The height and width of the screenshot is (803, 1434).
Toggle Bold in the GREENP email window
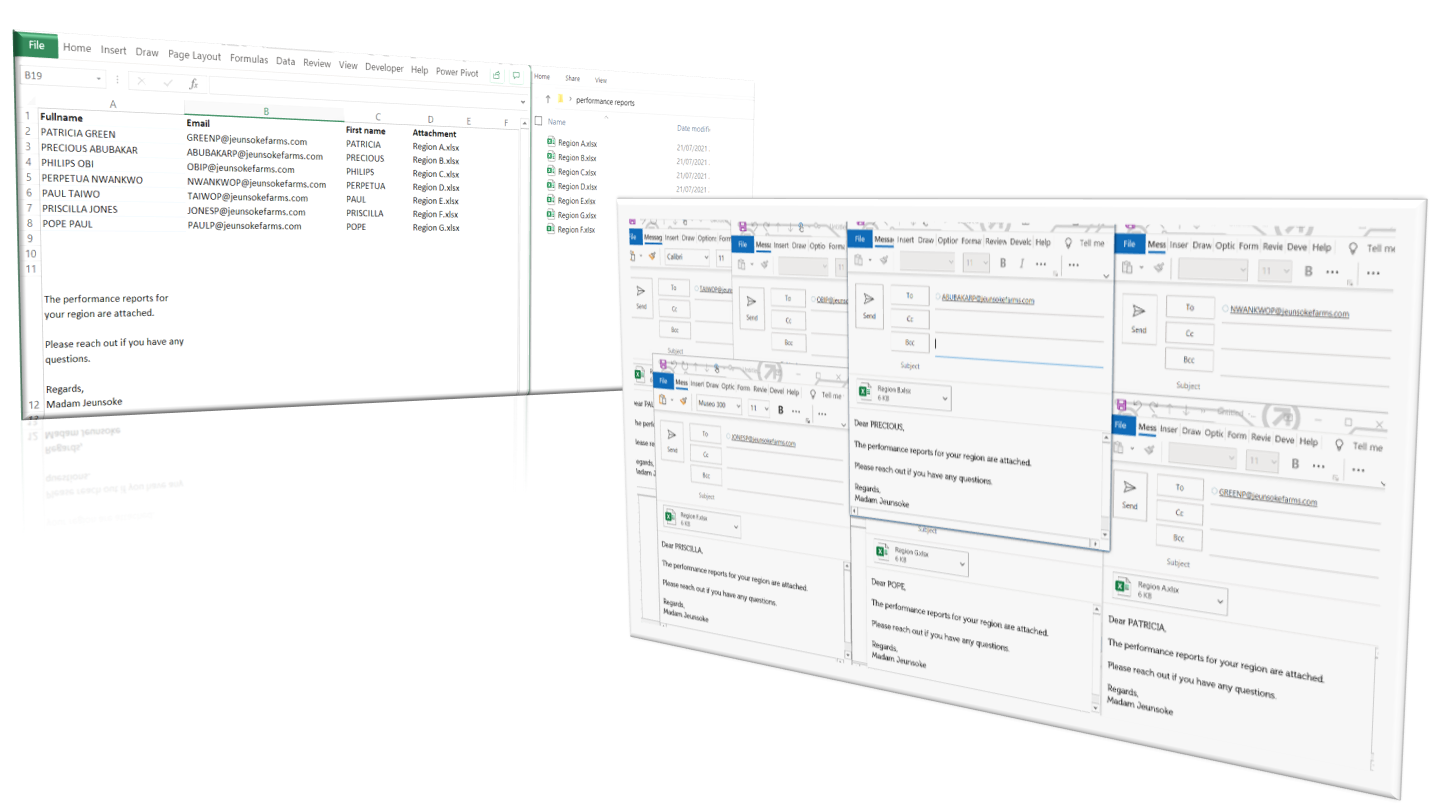[x=1296, y=464]
